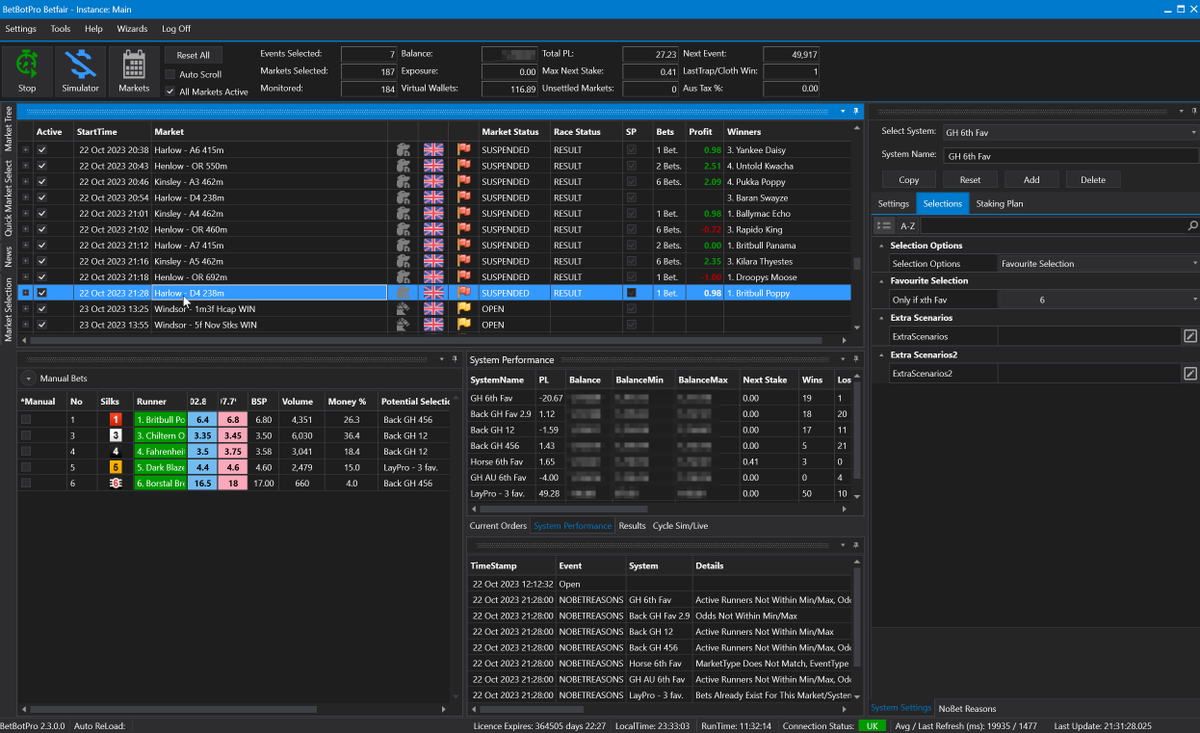
Task: Click UK flag in Henlow OR 550m row
Action: pos(433,166)
